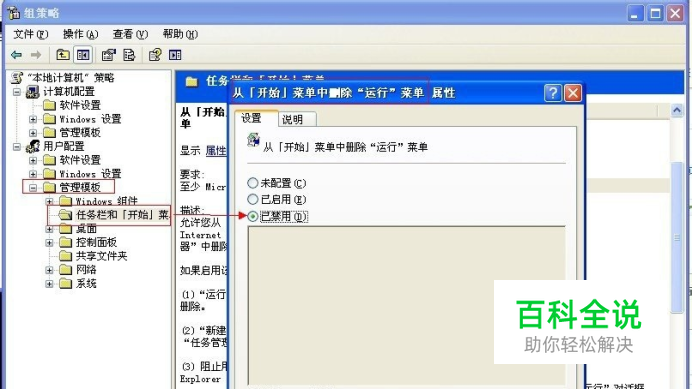Image resolution: width=692 pixels, height=389 pixels.
Task: Expand the 桌面 tree node
Action: tap(49, 229)
